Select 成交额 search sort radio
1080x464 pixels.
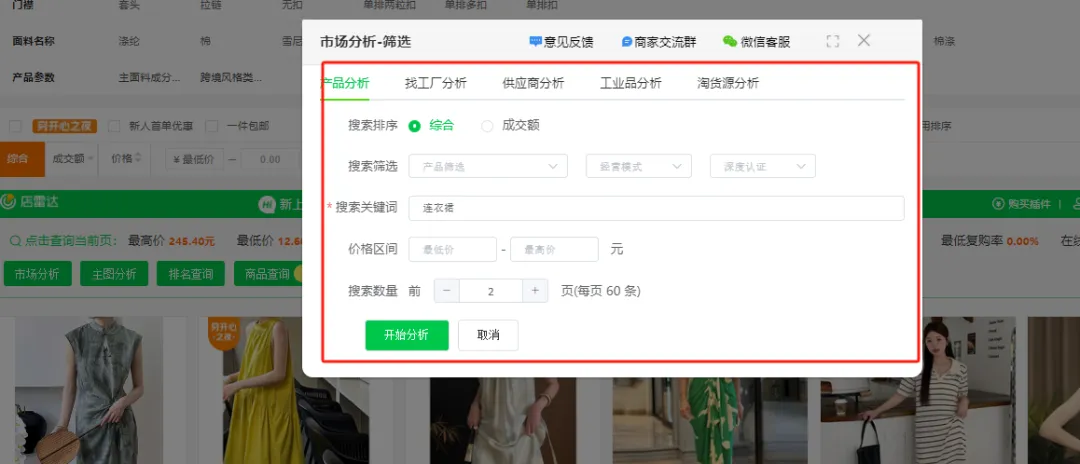(487, 126)
